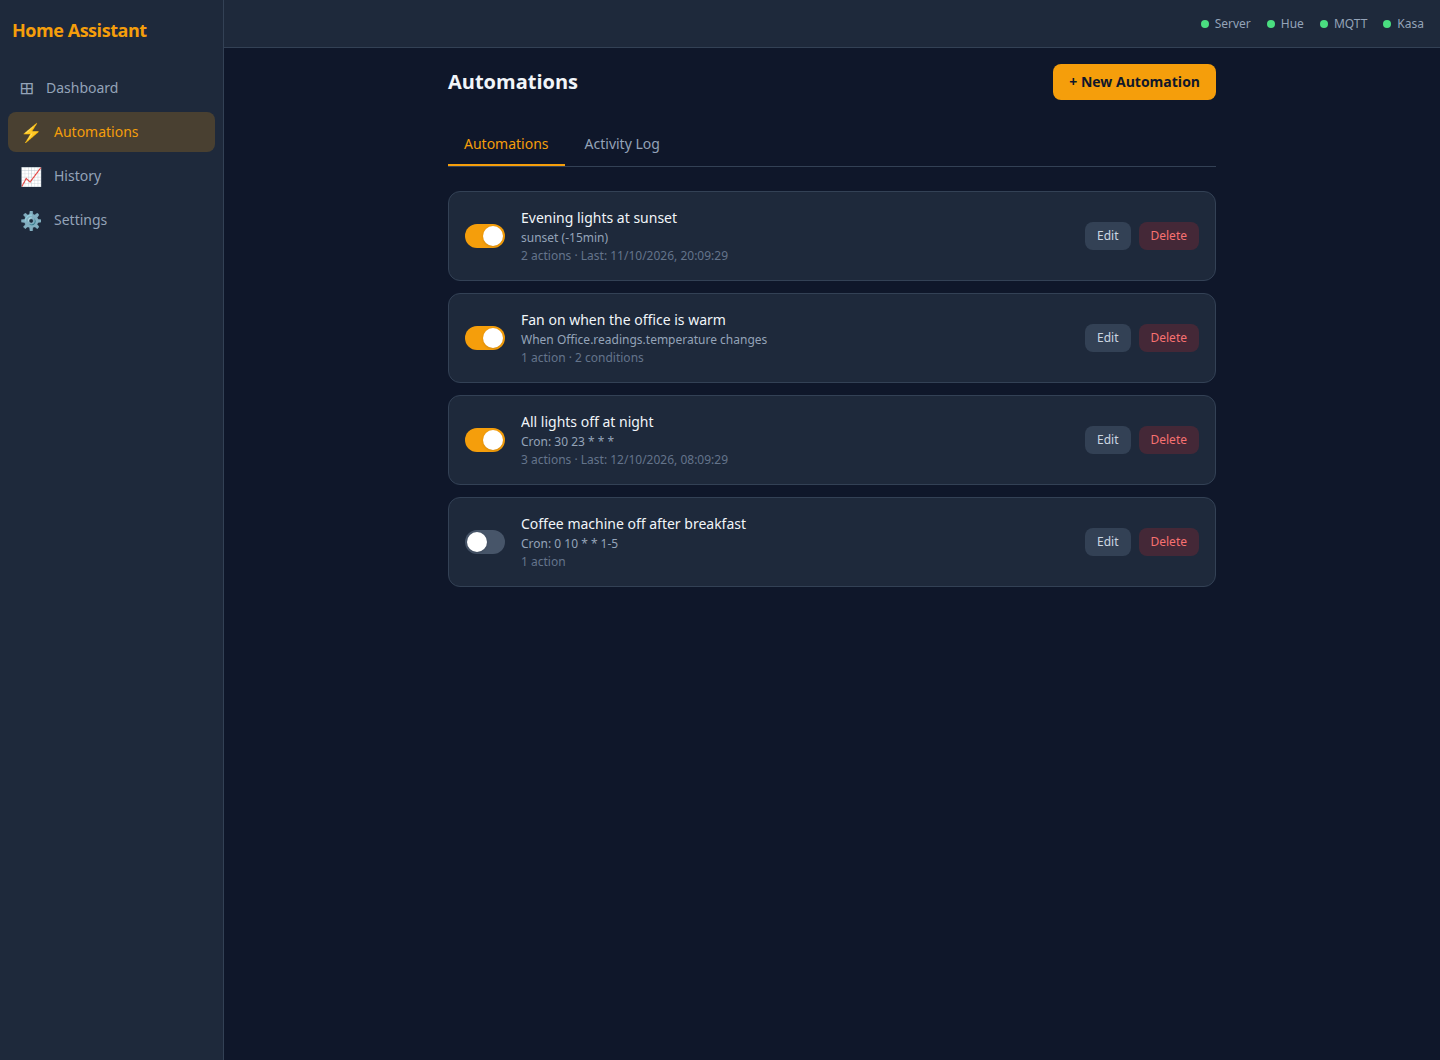The image size is (1440, 1060).
Task: Click the "Evening lights at sunset" title
Action: (x=599, y=218)
